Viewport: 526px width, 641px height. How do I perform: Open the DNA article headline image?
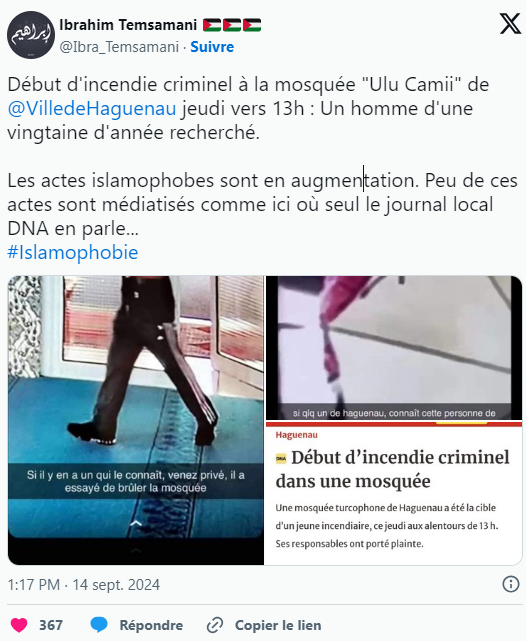click(x=394, y=493)
